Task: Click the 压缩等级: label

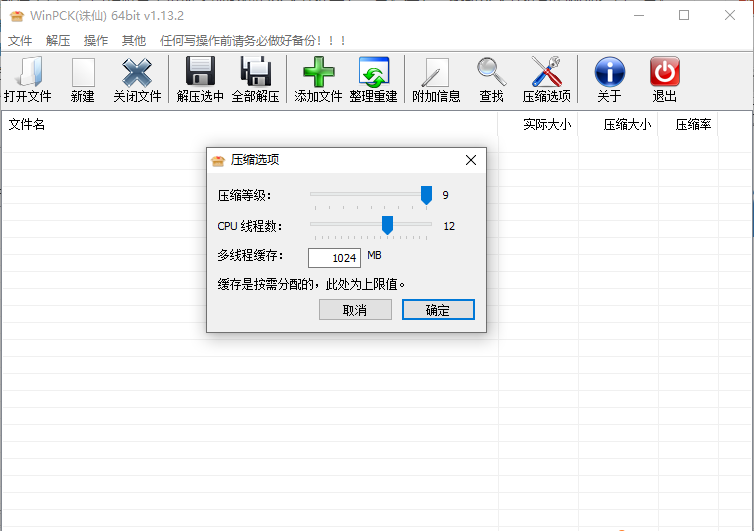Action: coord(244,196)
